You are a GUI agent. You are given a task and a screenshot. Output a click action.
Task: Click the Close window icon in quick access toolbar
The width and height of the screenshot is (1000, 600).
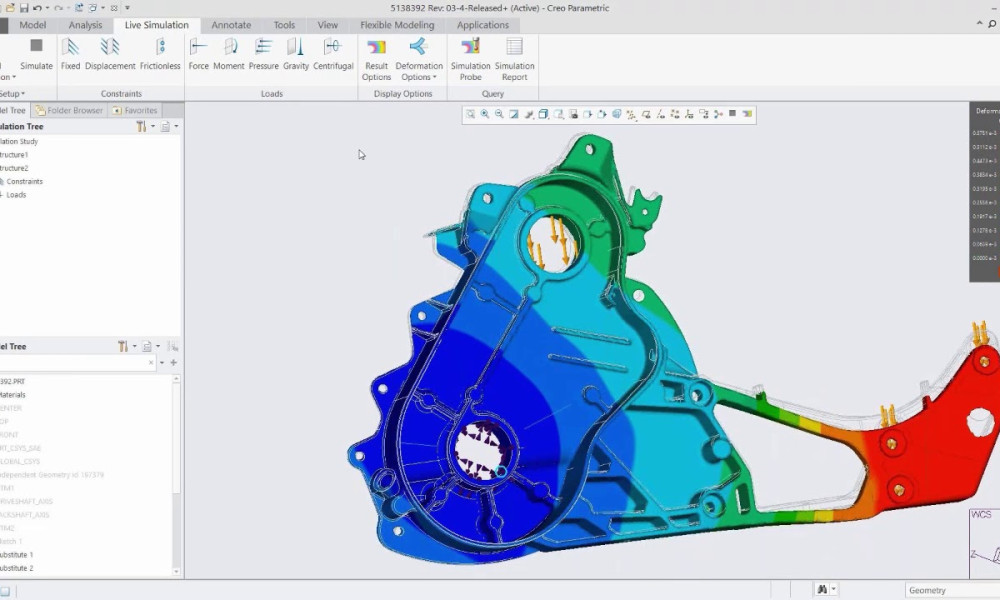(114, 8)
